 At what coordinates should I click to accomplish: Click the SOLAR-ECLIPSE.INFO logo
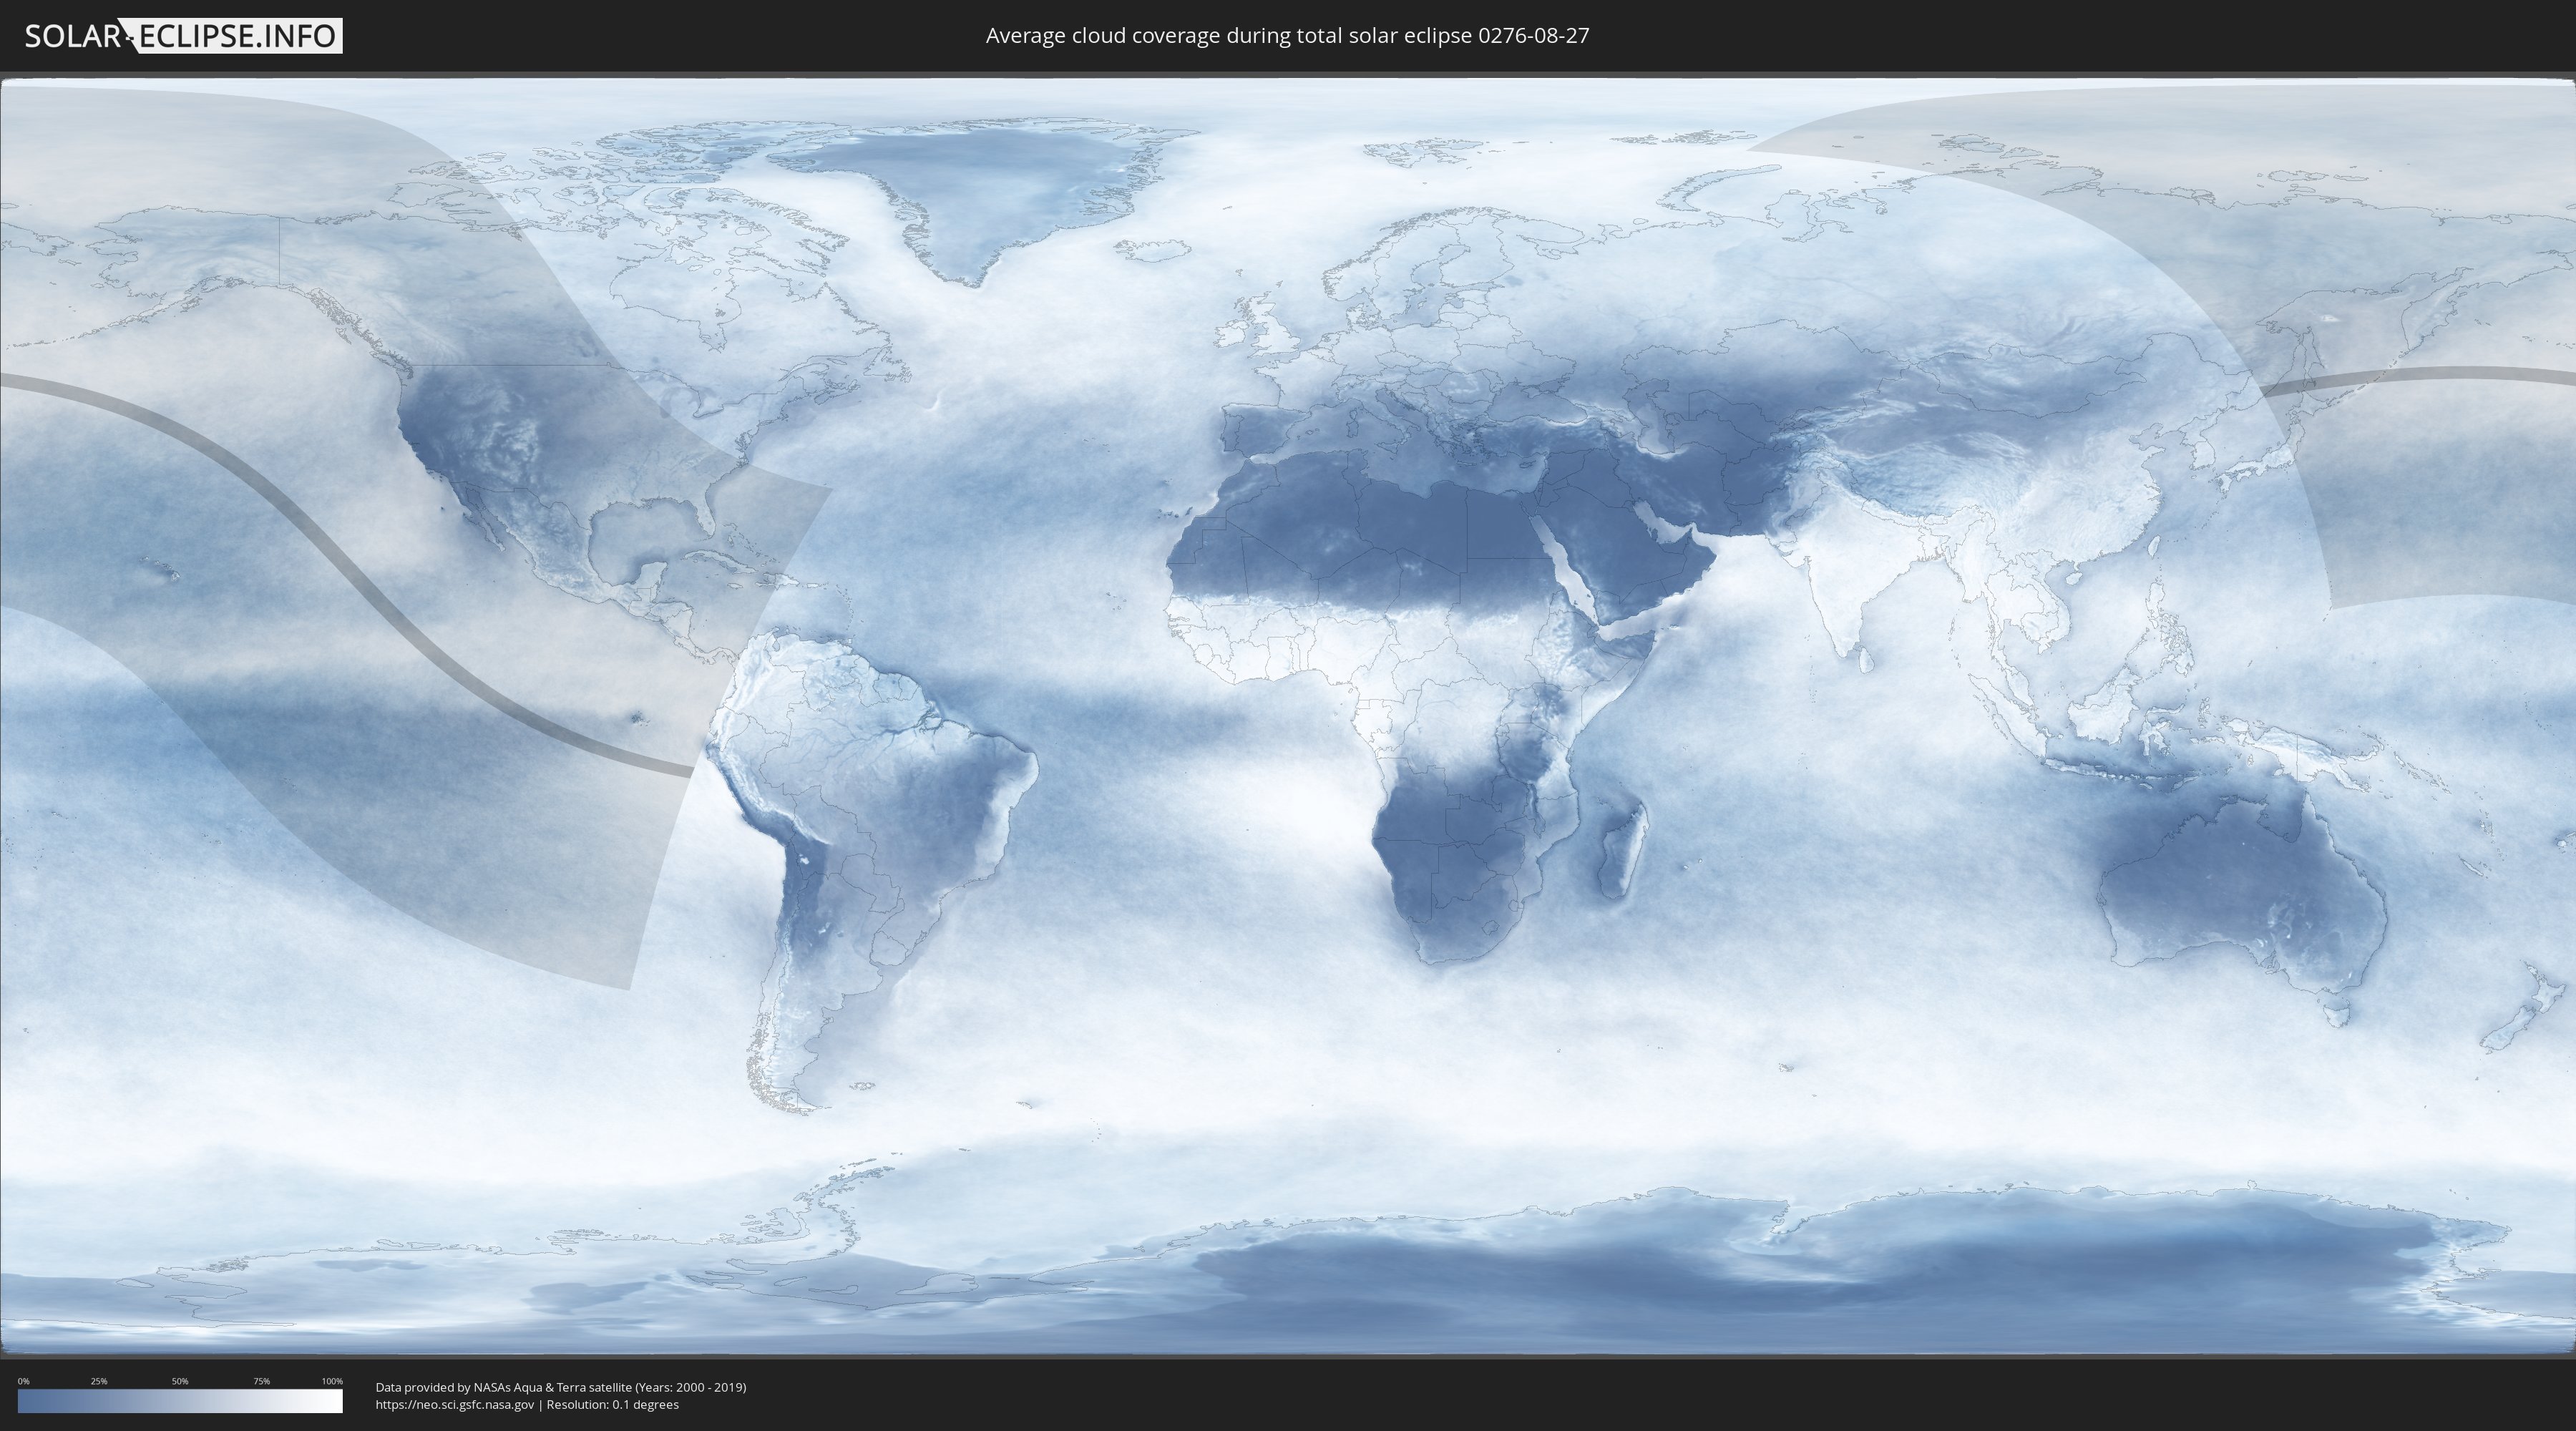[183, 36]
